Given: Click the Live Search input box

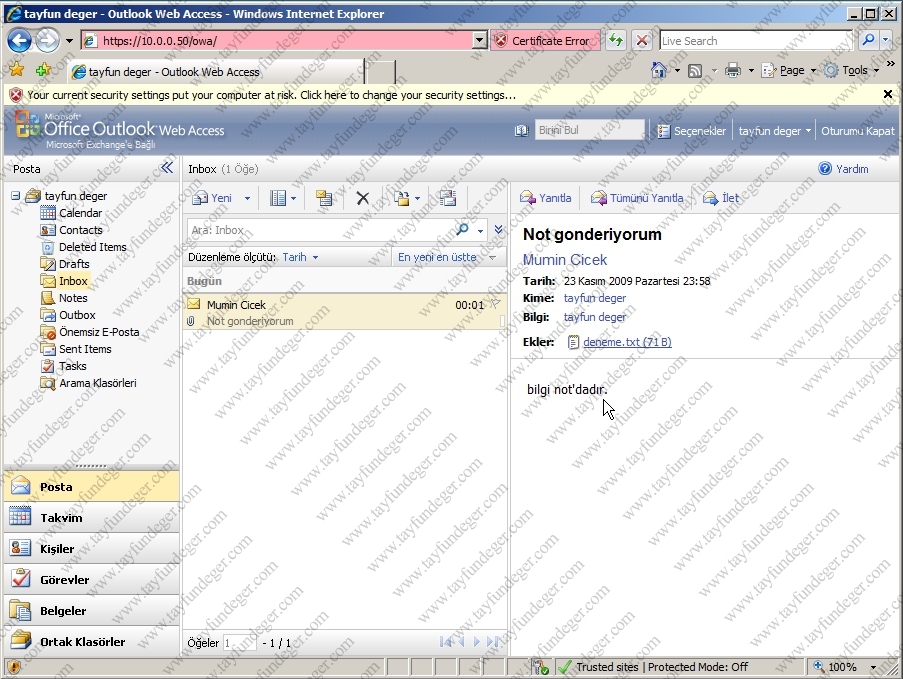Looking at the screenshot, I should pos(757,40).
